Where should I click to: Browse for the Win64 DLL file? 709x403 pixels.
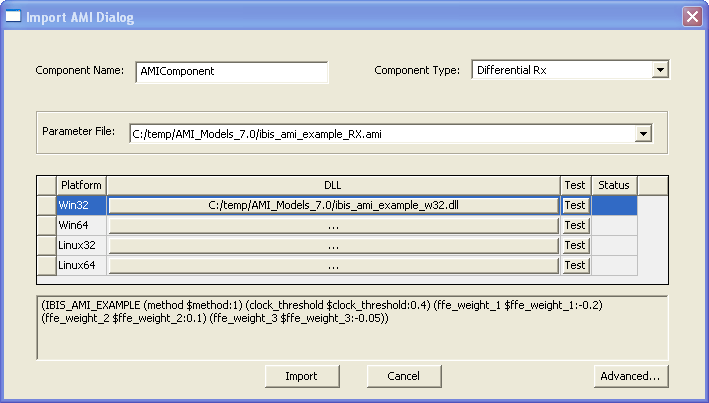pyautogui.click(x=333, y=225)
